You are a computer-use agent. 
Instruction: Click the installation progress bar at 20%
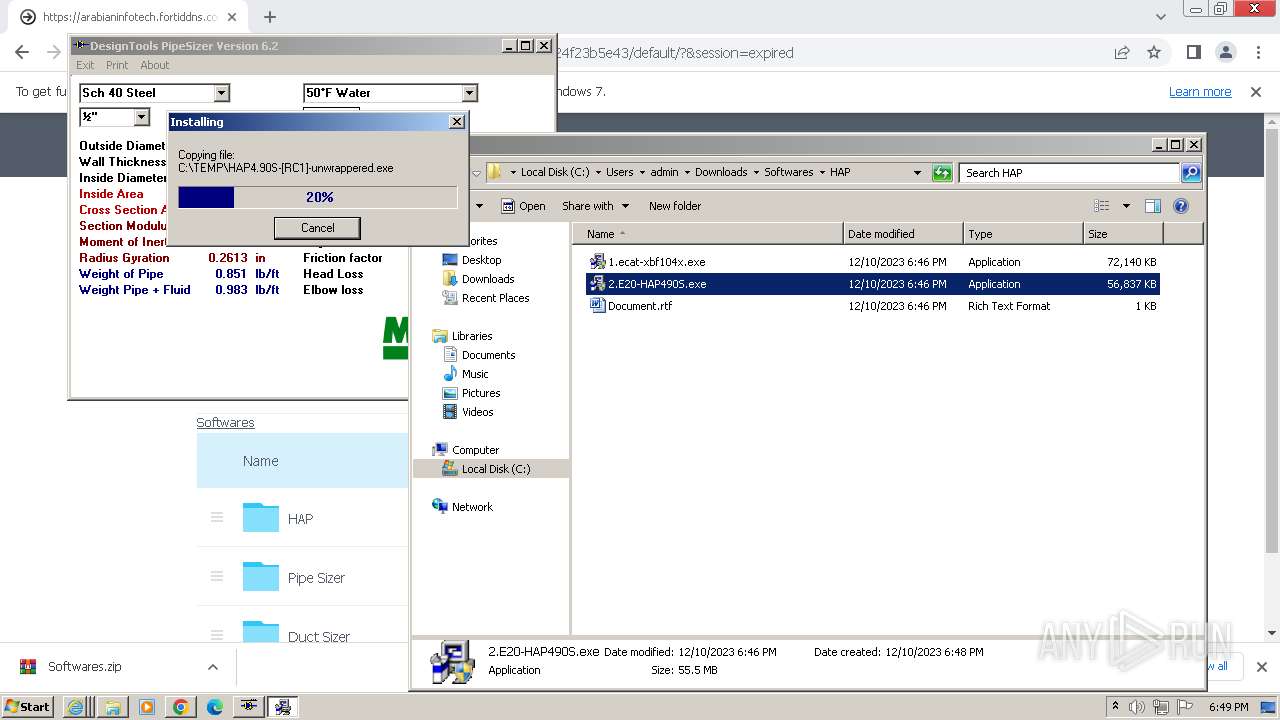pos(317,197)
